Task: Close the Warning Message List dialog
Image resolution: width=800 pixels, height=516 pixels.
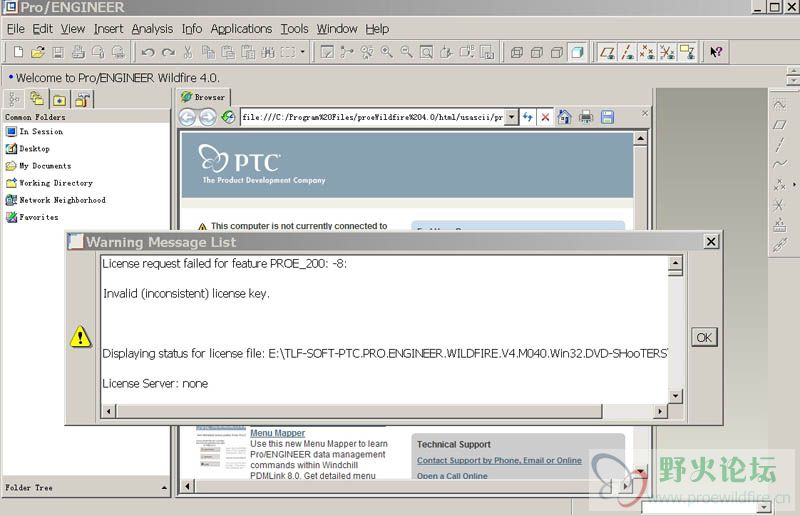Action: click(711, 241)
